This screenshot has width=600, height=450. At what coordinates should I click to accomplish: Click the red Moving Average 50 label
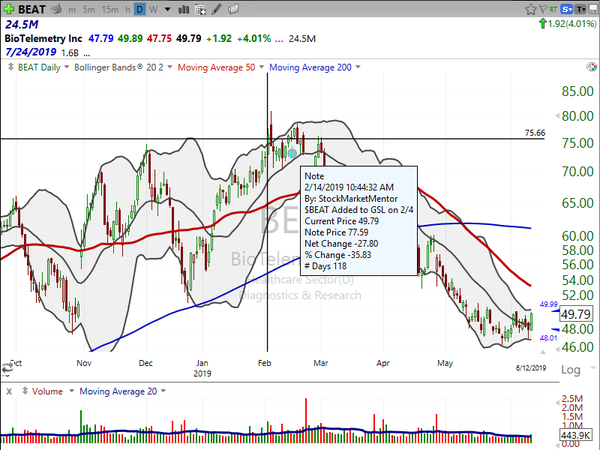click(x=216, y=68)
